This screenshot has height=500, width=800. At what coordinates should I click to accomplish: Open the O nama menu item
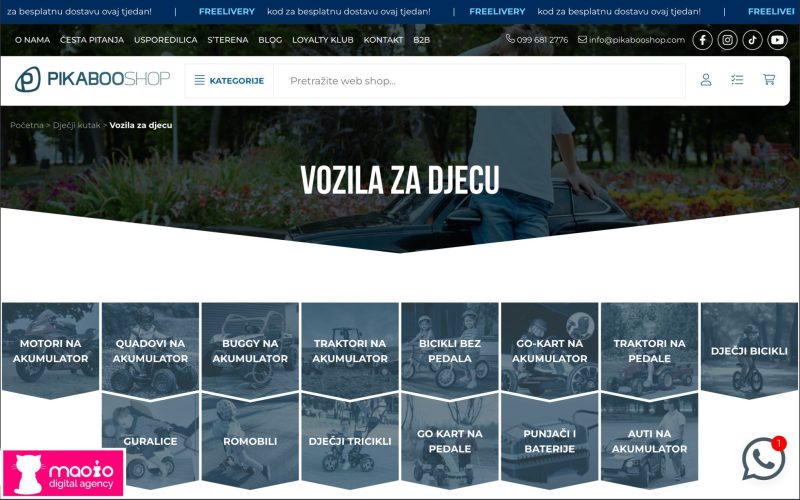pos(32,40)
